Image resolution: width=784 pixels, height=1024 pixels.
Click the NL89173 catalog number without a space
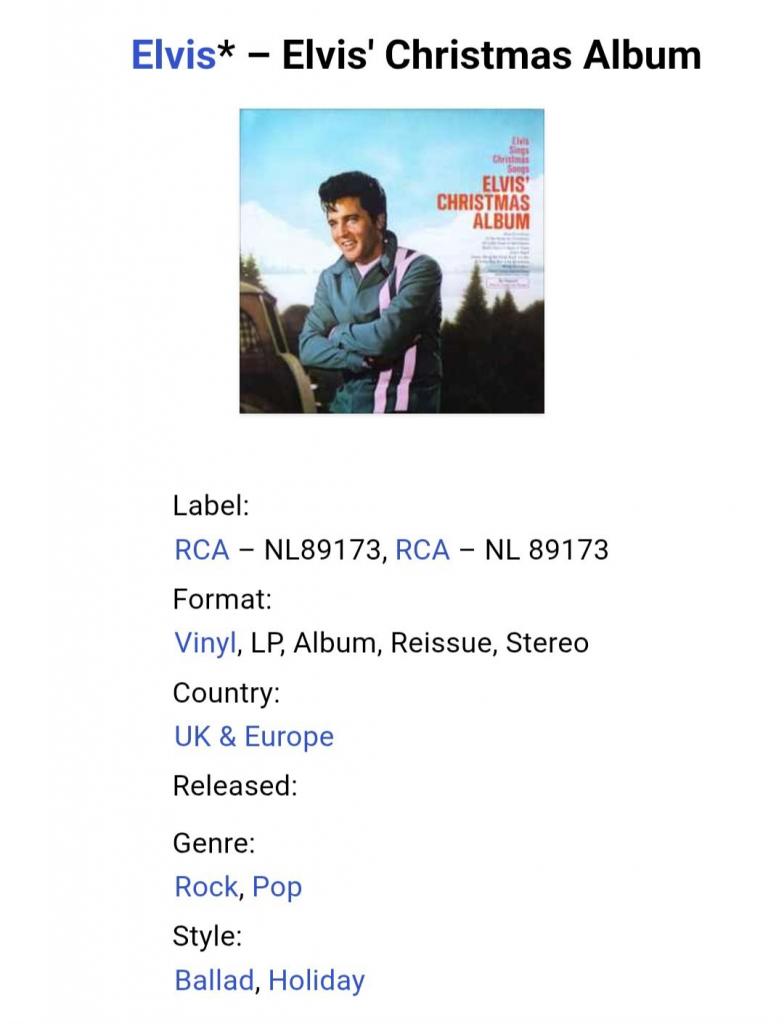(321, 550)
